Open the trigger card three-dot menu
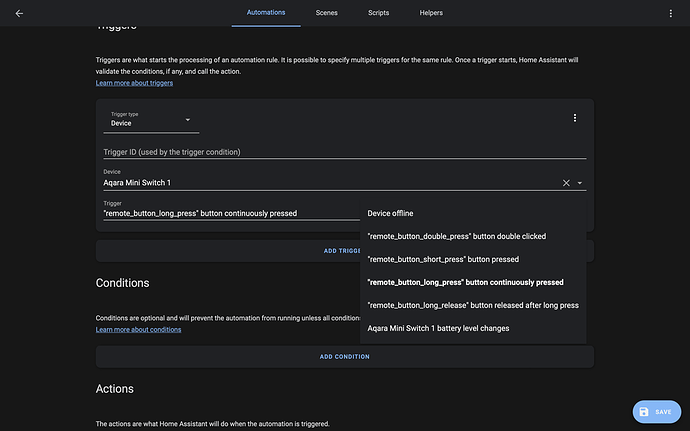The height and width of the screenshot is (431, 690). click(x=574, y=118)
